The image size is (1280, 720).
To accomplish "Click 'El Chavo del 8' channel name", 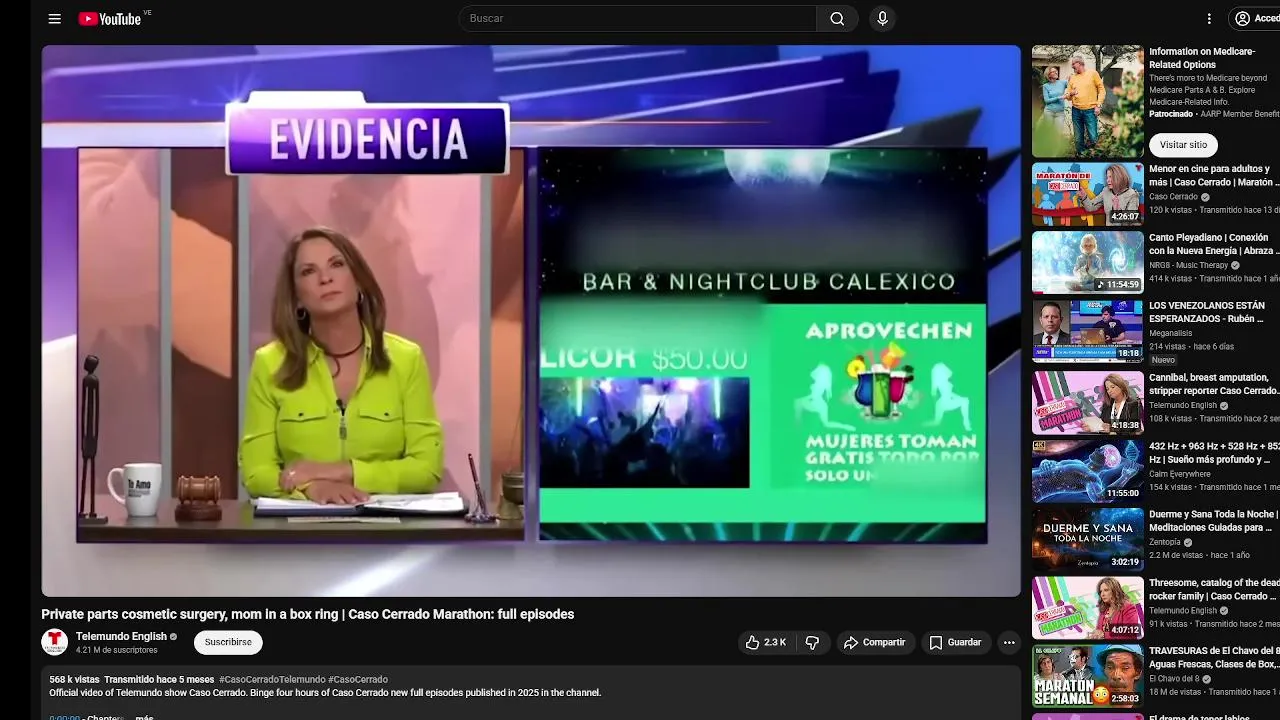I will [1174, 679].
